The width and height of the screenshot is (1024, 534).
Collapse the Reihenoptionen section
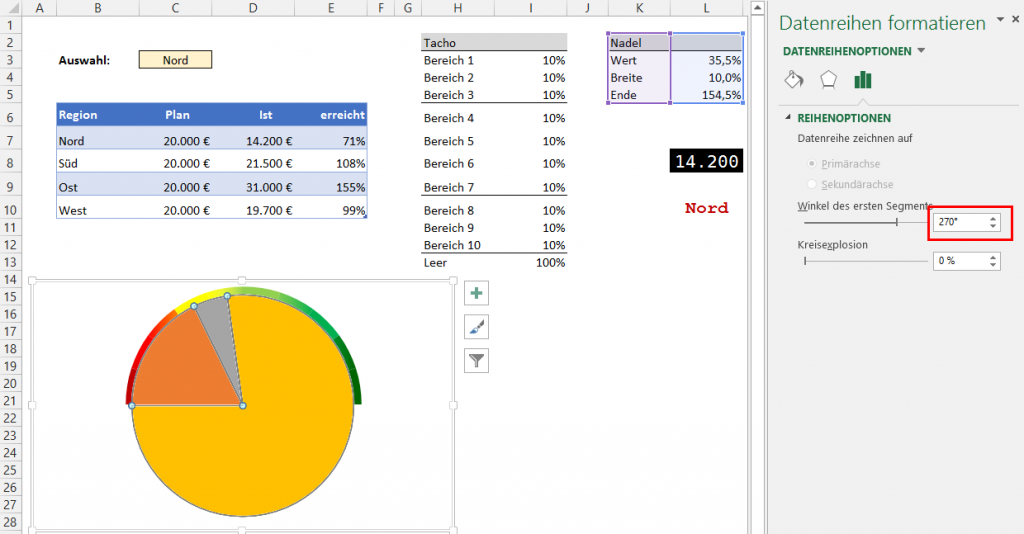[788, 118]
